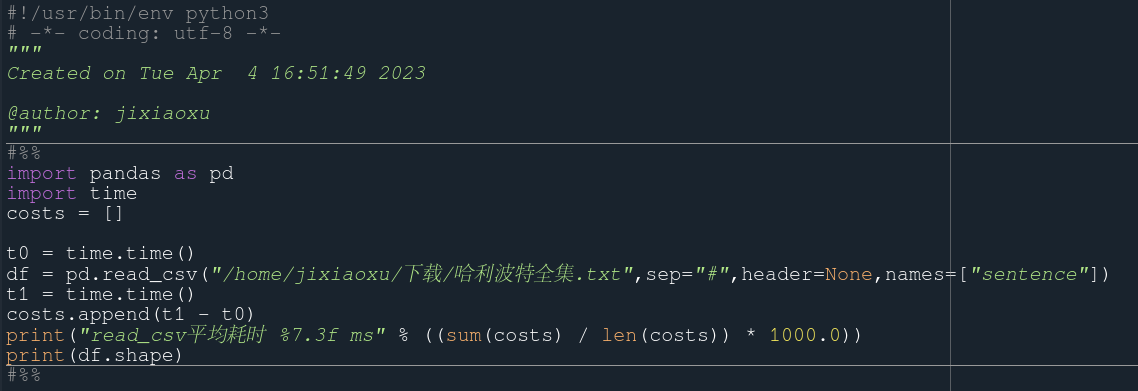Click the "t0 = time.time()" line

click(x=102, y=254)
